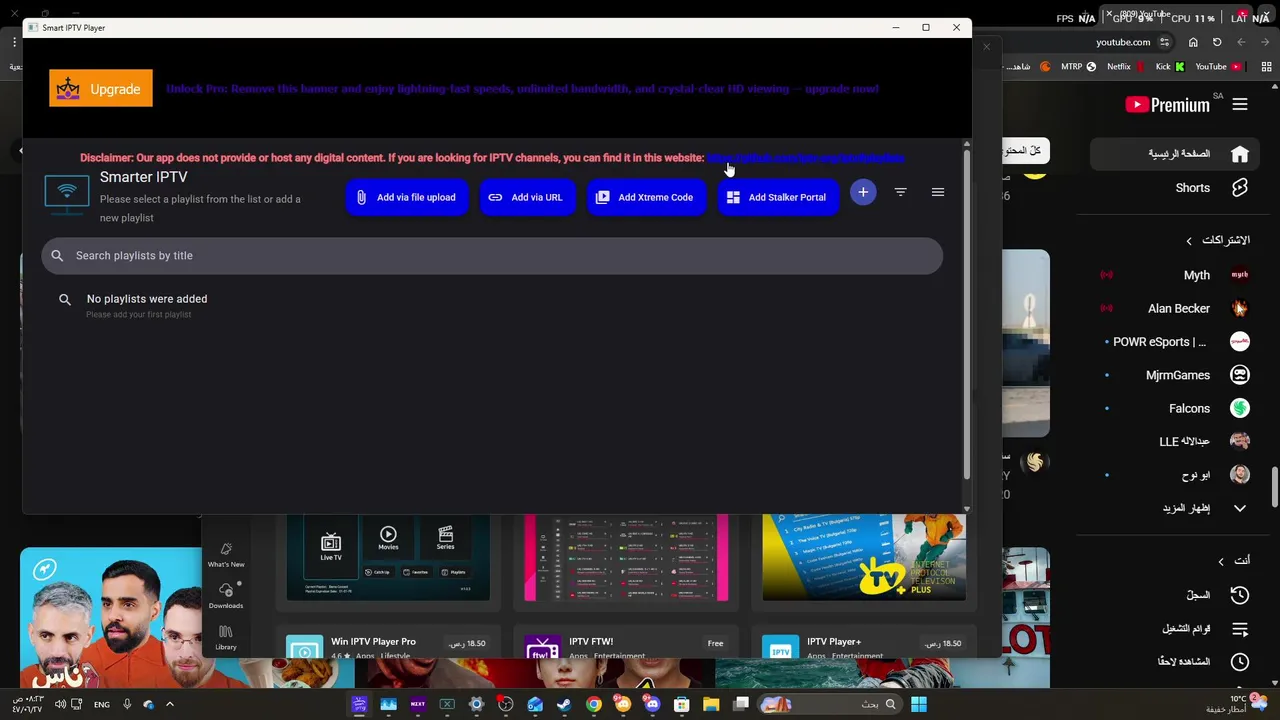Click the magnifier icon in playlist search
The height and width of the screenshot is (720, 1280).
[57, 255]
